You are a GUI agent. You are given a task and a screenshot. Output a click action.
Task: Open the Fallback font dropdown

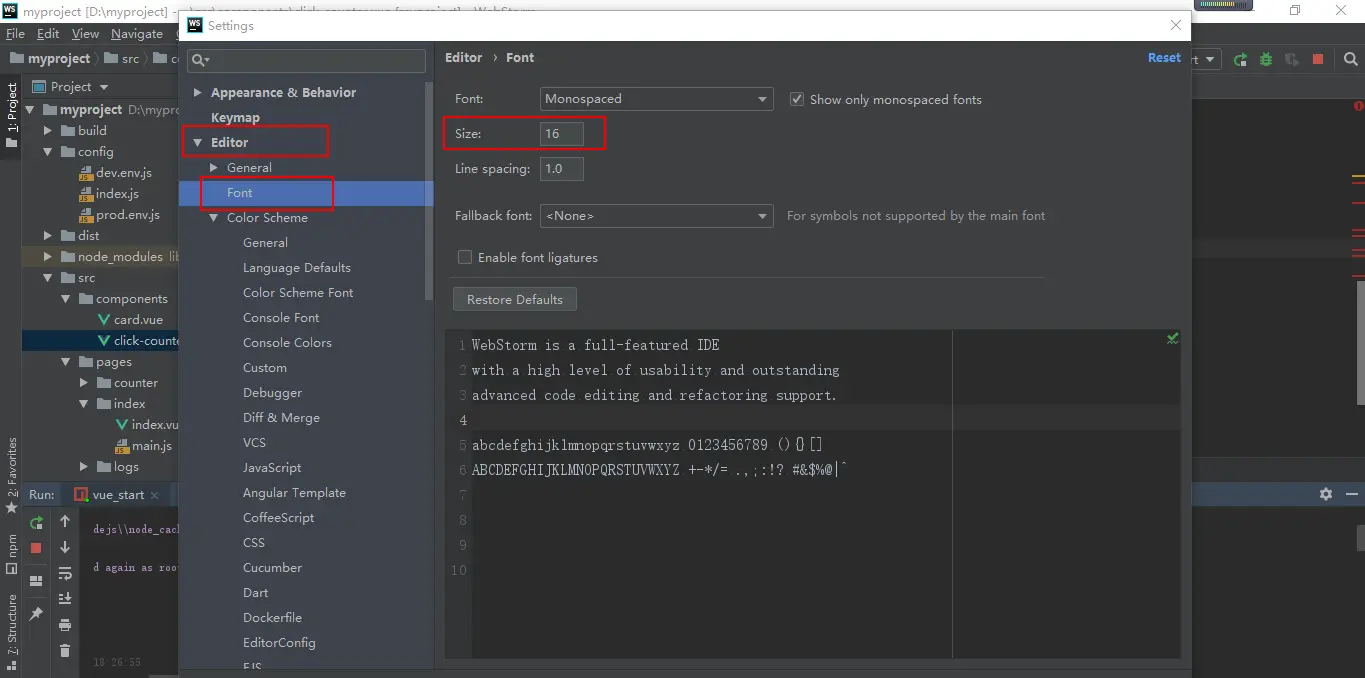[x=656, y=215]
